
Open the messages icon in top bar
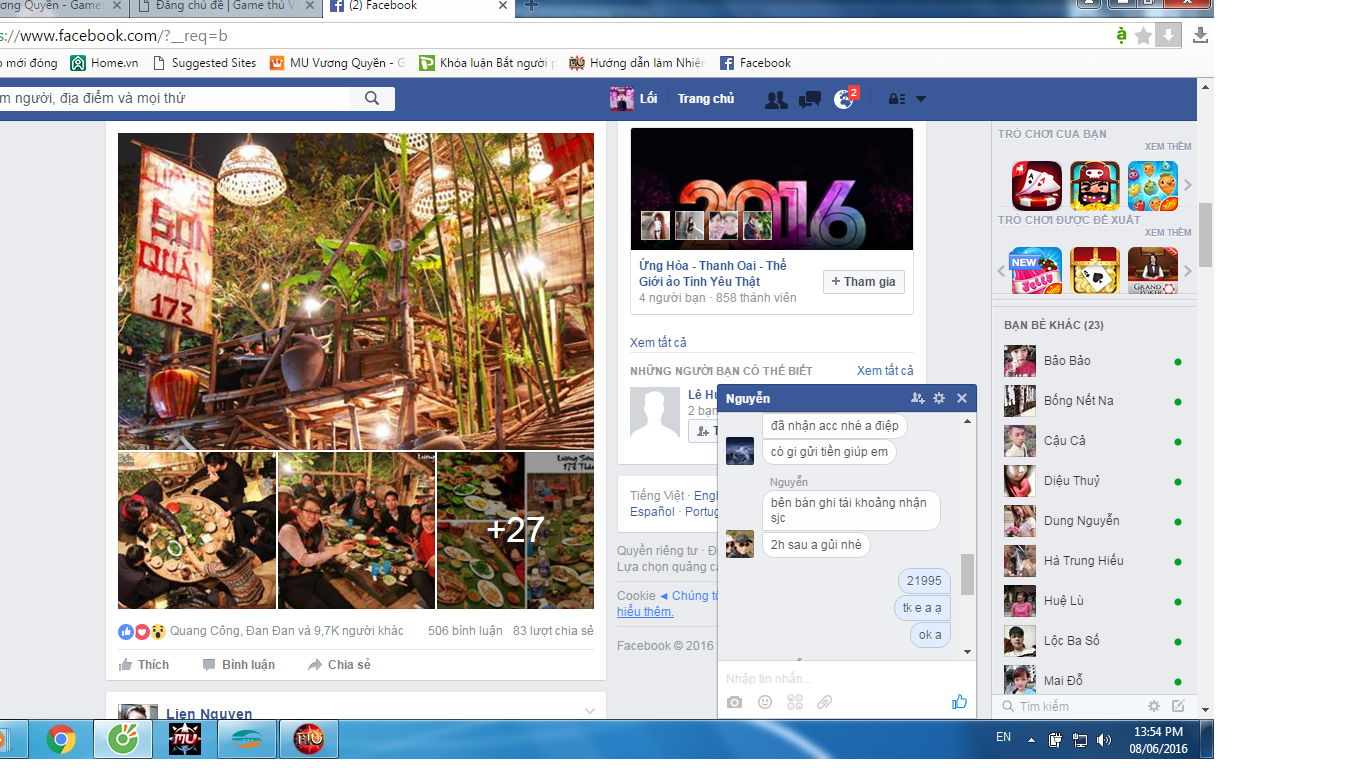[x=810, y=99]
